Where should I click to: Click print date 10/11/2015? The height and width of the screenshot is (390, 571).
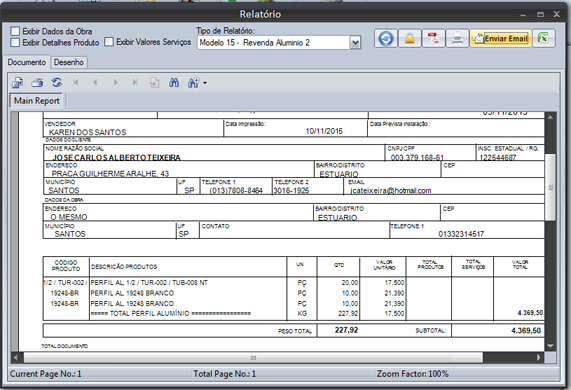point(324,131)
